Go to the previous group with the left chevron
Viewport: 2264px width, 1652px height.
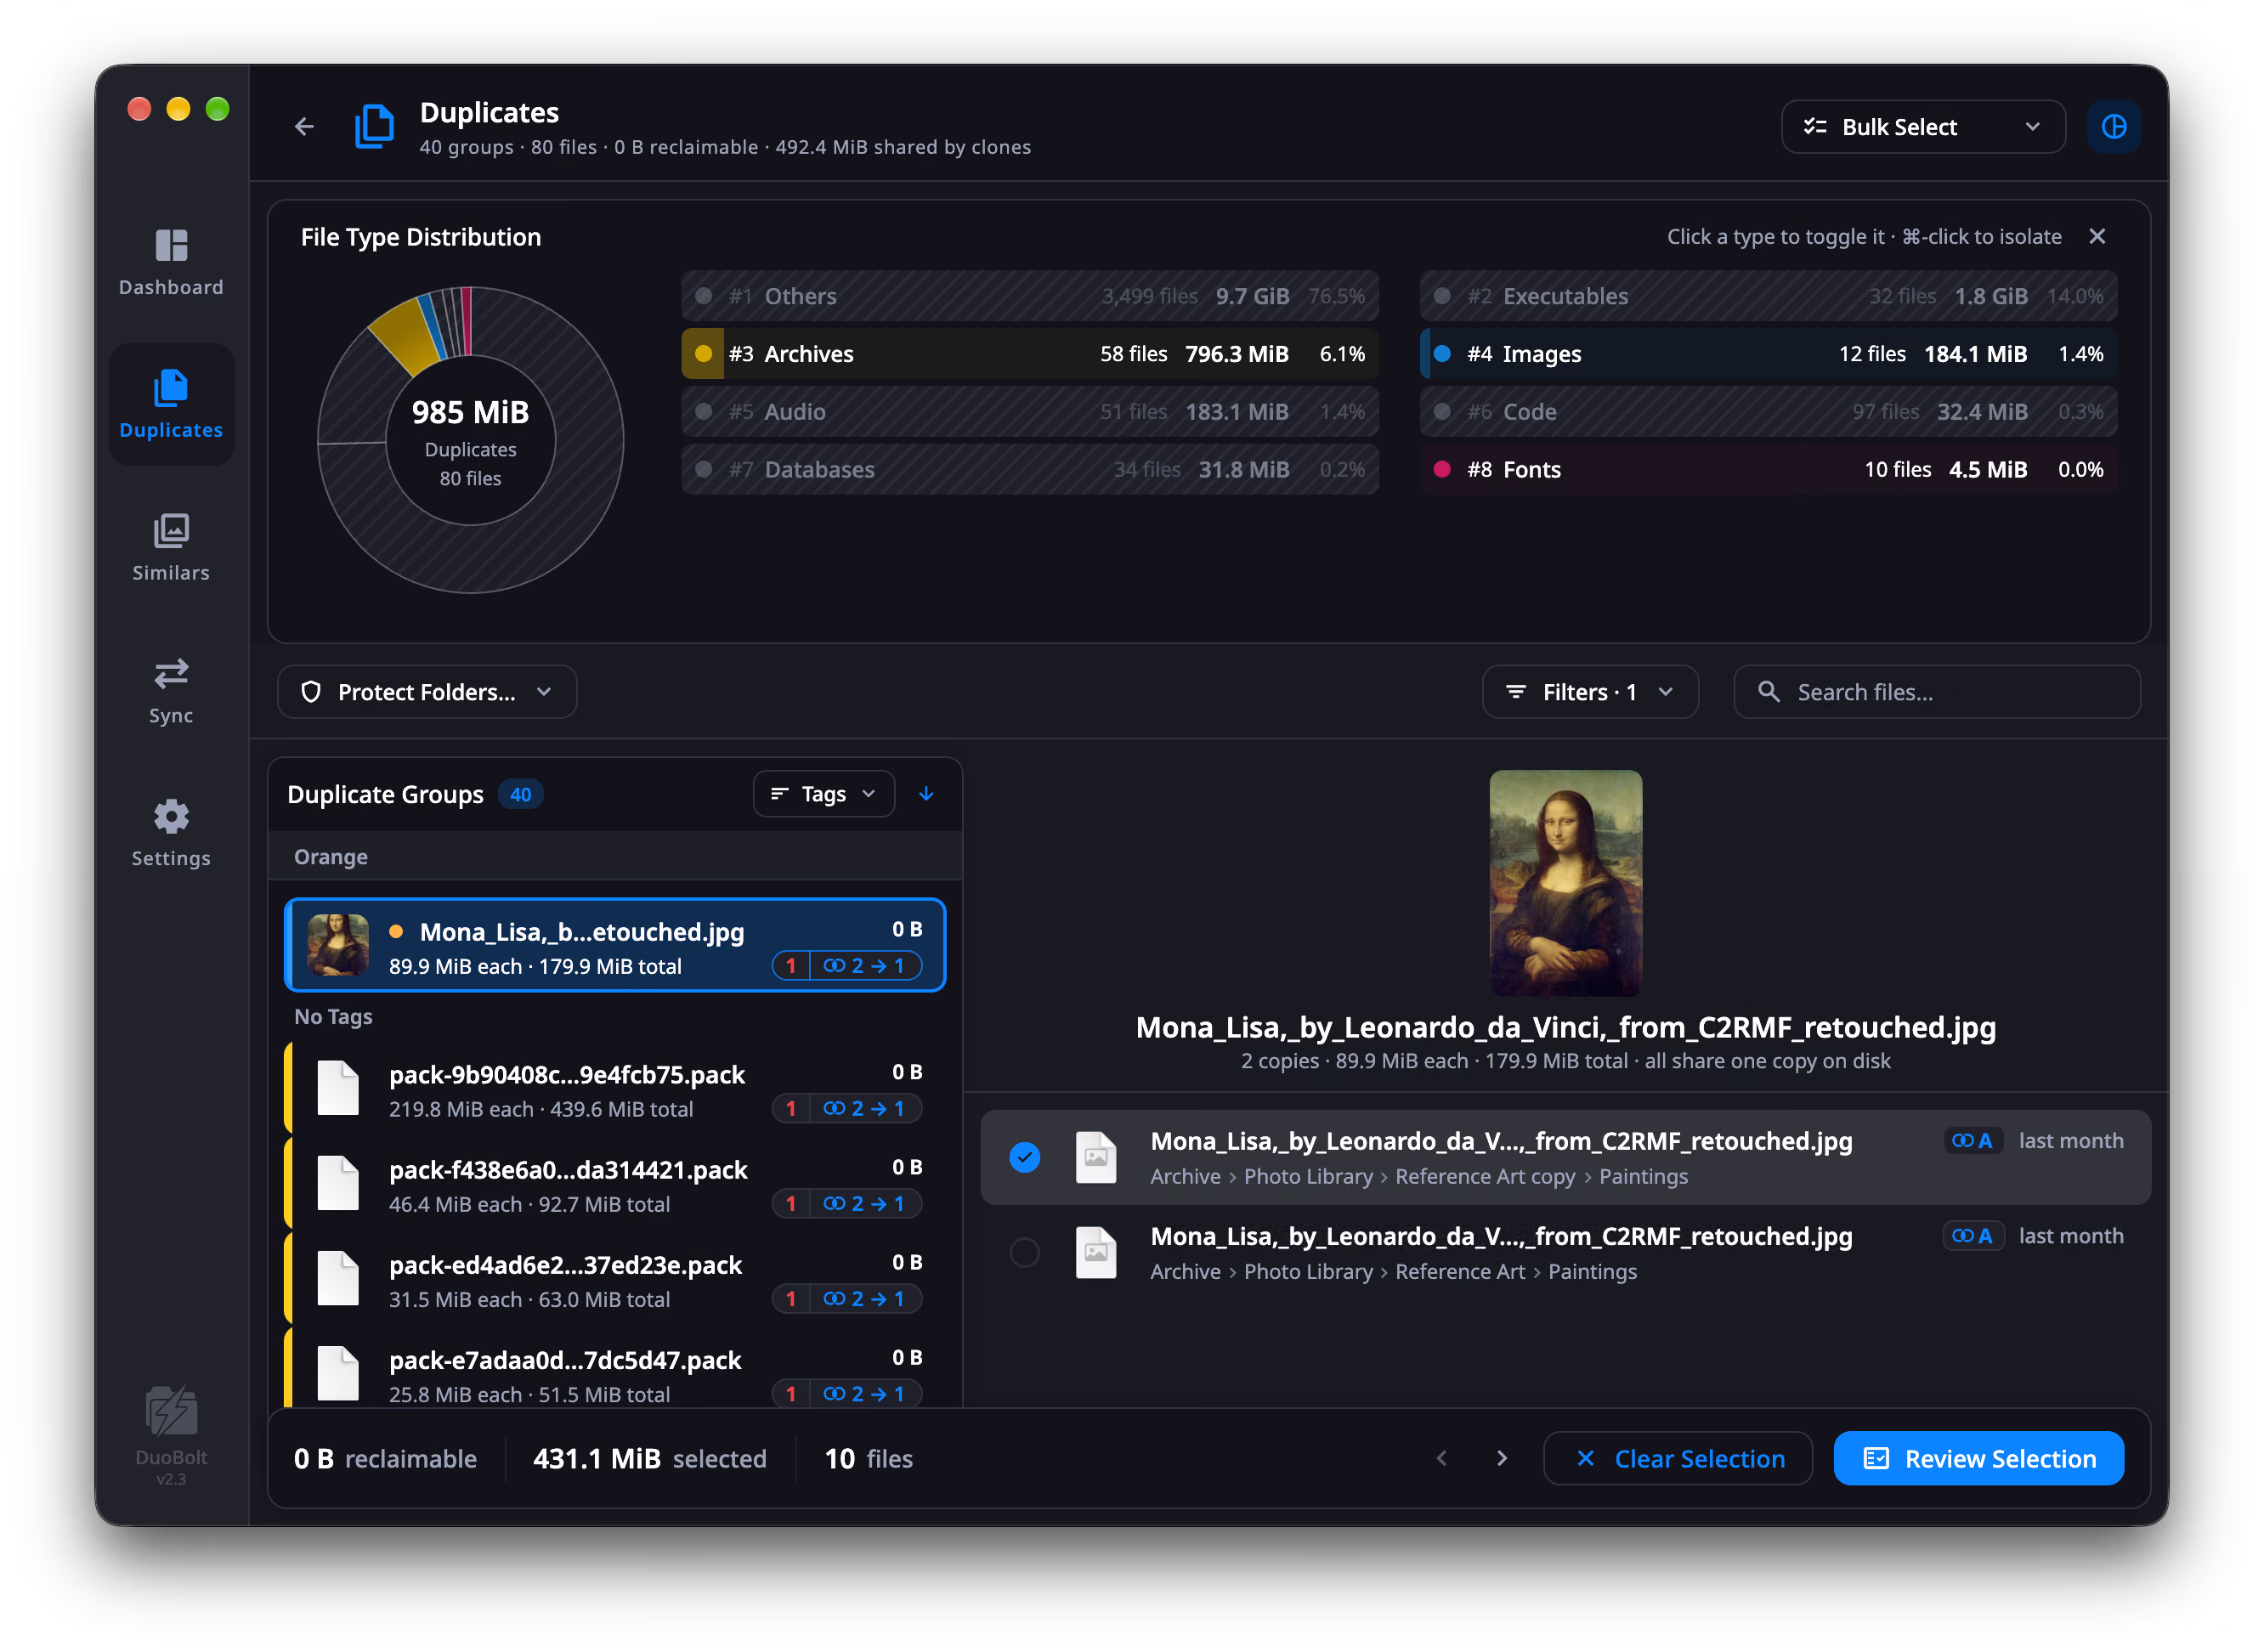[1442, 1458]
